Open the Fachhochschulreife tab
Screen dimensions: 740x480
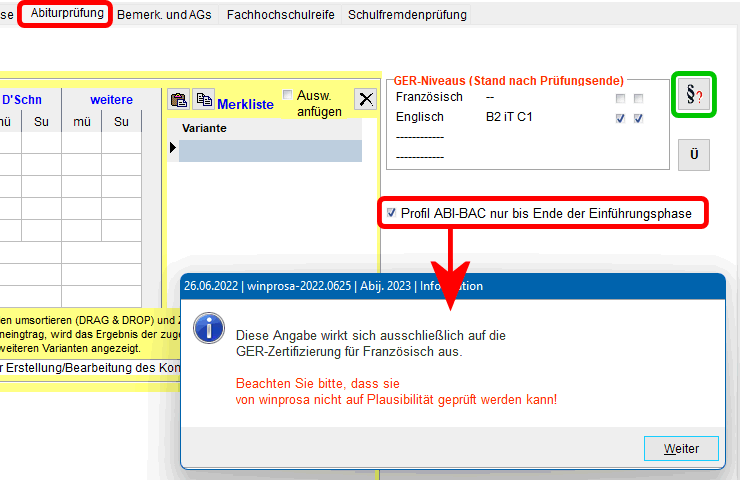tap(282, 15)
